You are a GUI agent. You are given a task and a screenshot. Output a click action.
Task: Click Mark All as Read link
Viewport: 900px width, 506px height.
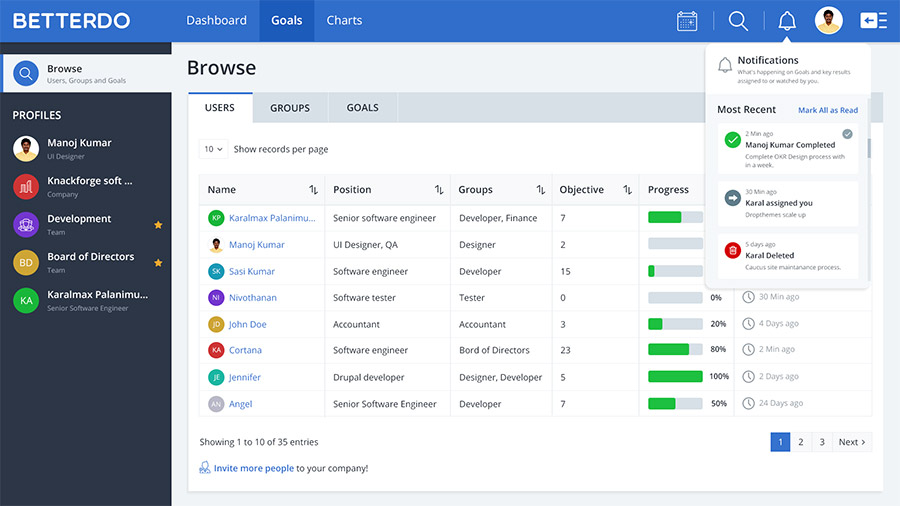click(x=827, y=110)
